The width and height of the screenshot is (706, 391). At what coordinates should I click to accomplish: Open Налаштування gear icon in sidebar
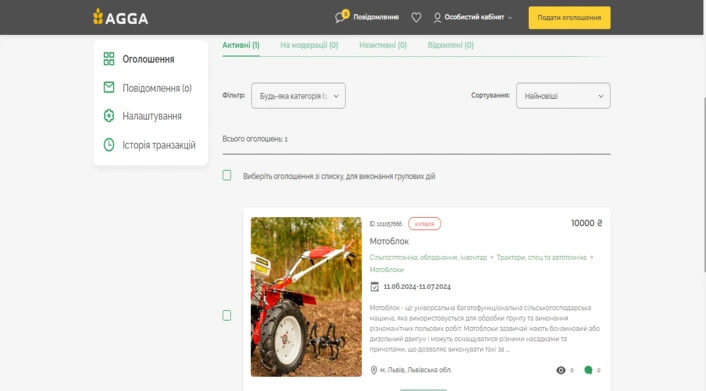[109, 116]
